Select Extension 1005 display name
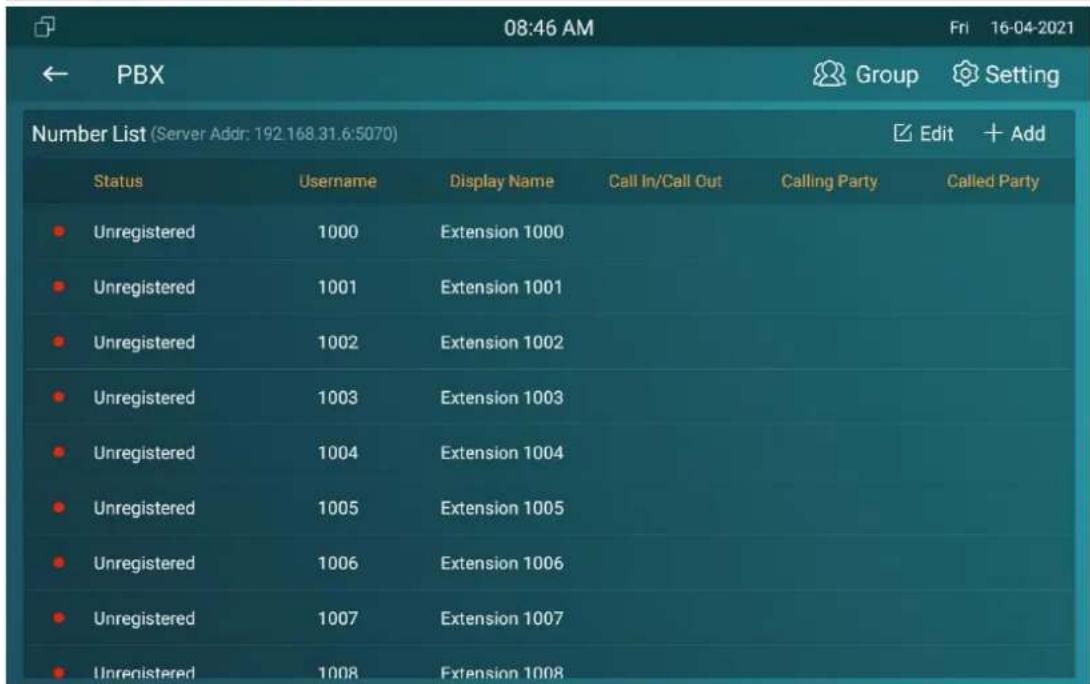1090x684 pixels. (502, 508)
